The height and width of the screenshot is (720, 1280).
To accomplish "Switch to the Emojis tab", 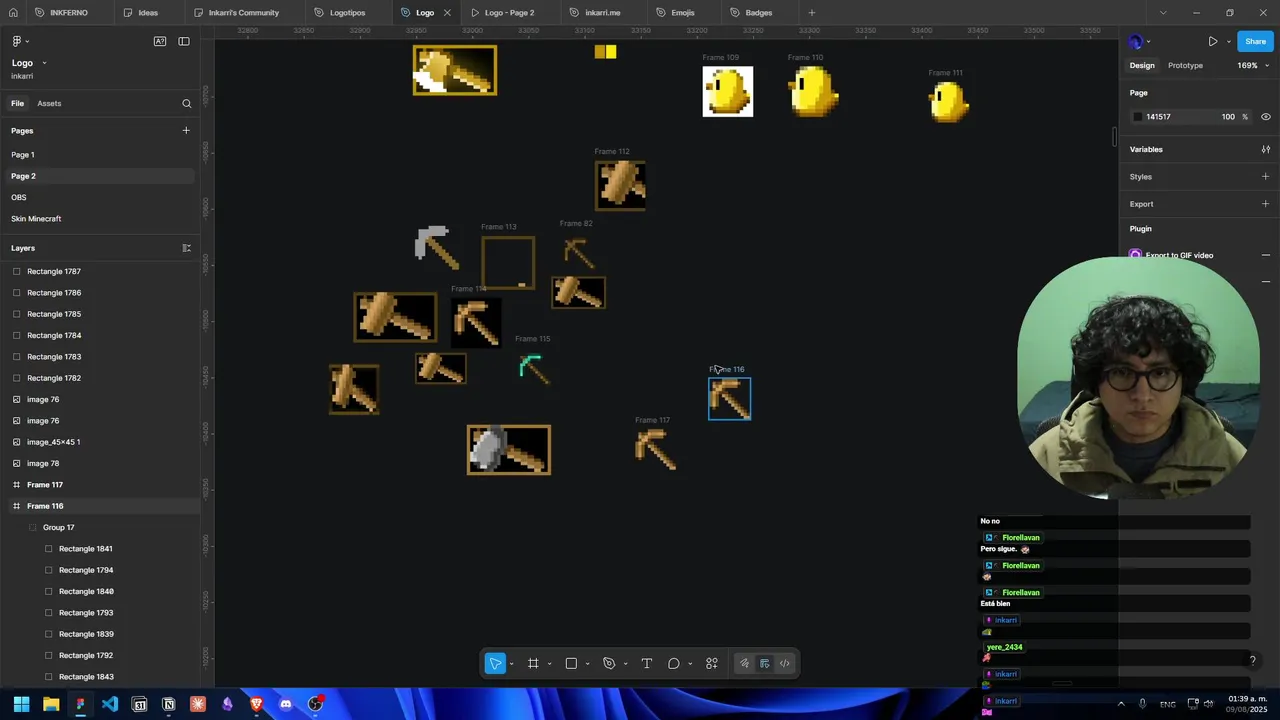I will [683, 13].
